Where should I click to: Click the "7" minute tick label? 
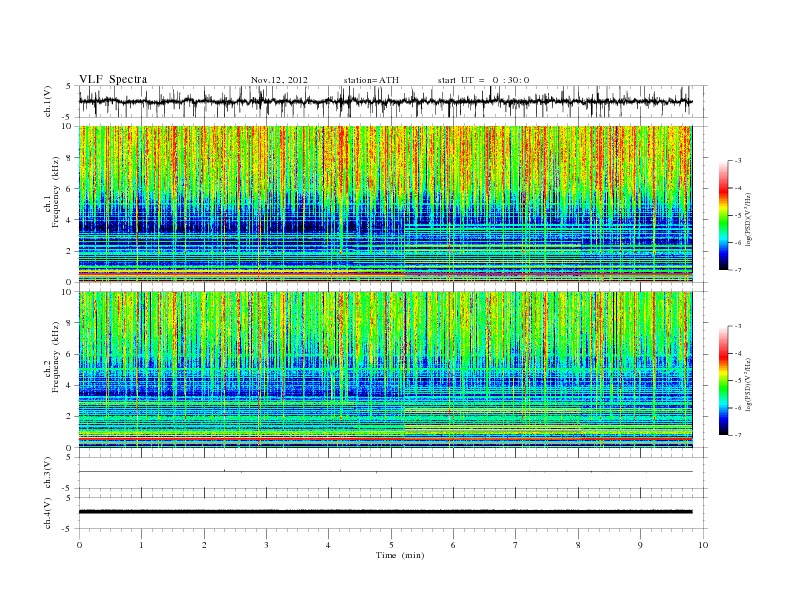point(516,545)
